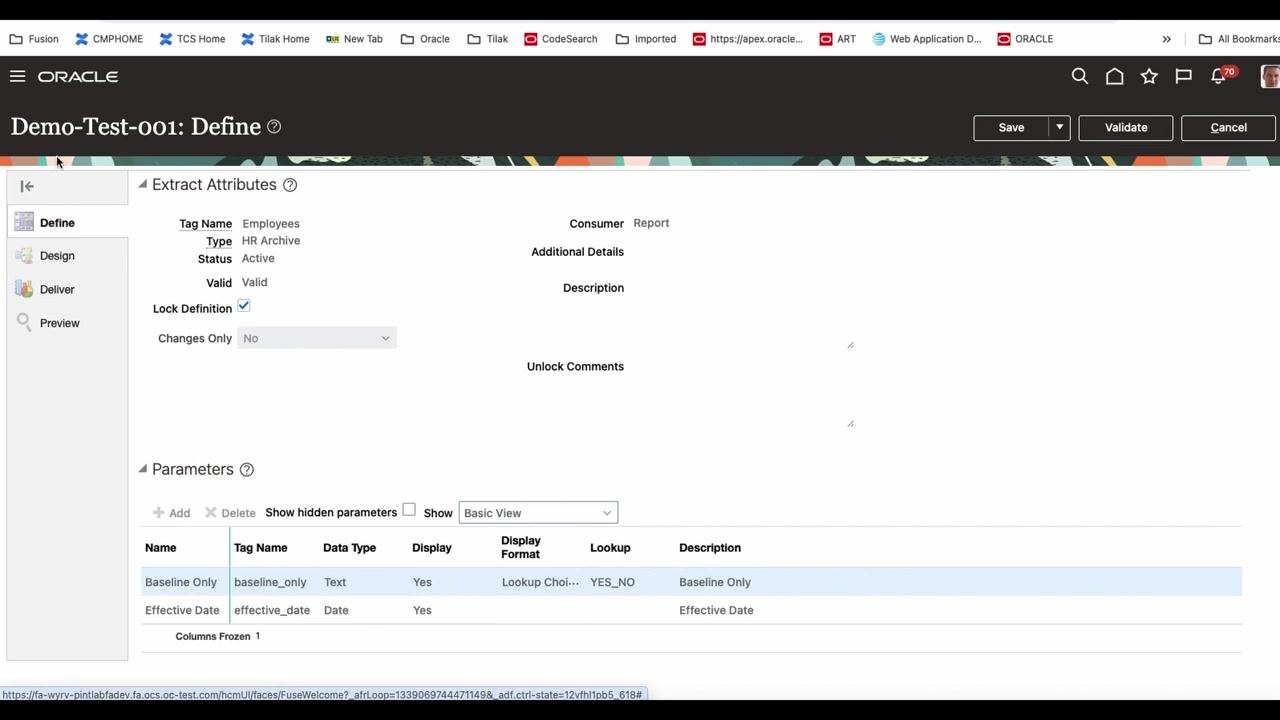Open the hamburger navigator menu
The width and height of the screenshot is (1280, 720).
click(17, 76)
